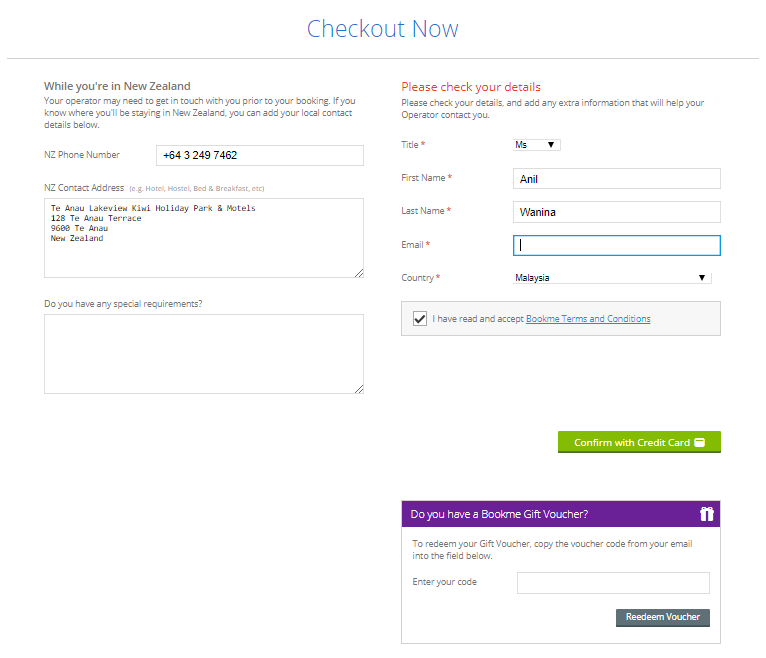The height and width of the screenshot is (658, 766).
Task: Click the Reedeem Voucher button
Action: (662, 617)
